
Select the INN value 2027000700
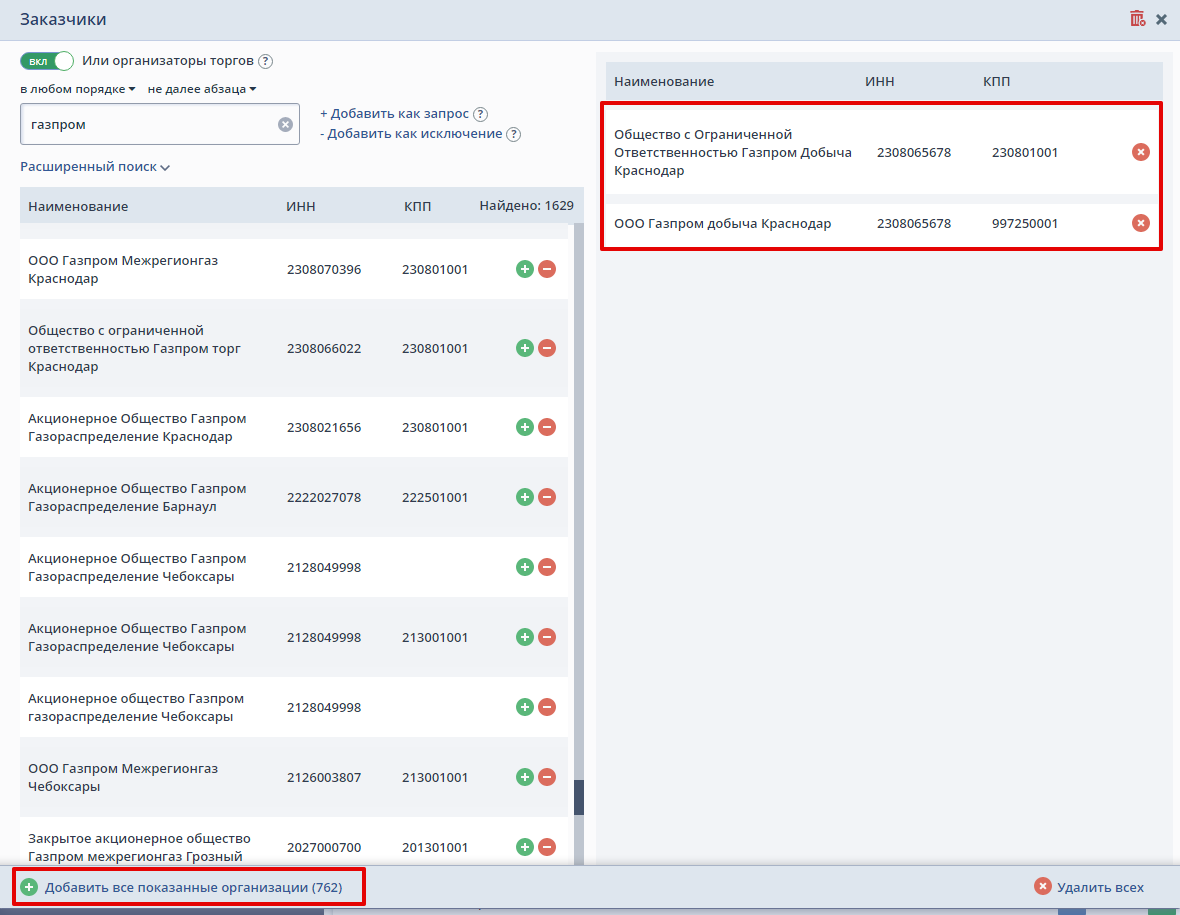pyautogui.click(x=324, y=847)
